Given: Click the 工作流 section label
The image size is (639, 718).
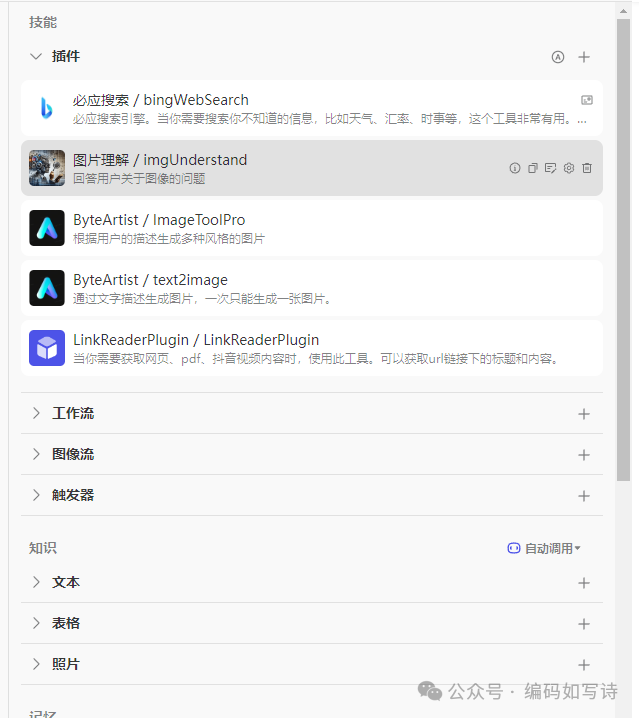Looking at the screenshot, I should point(73,413).
